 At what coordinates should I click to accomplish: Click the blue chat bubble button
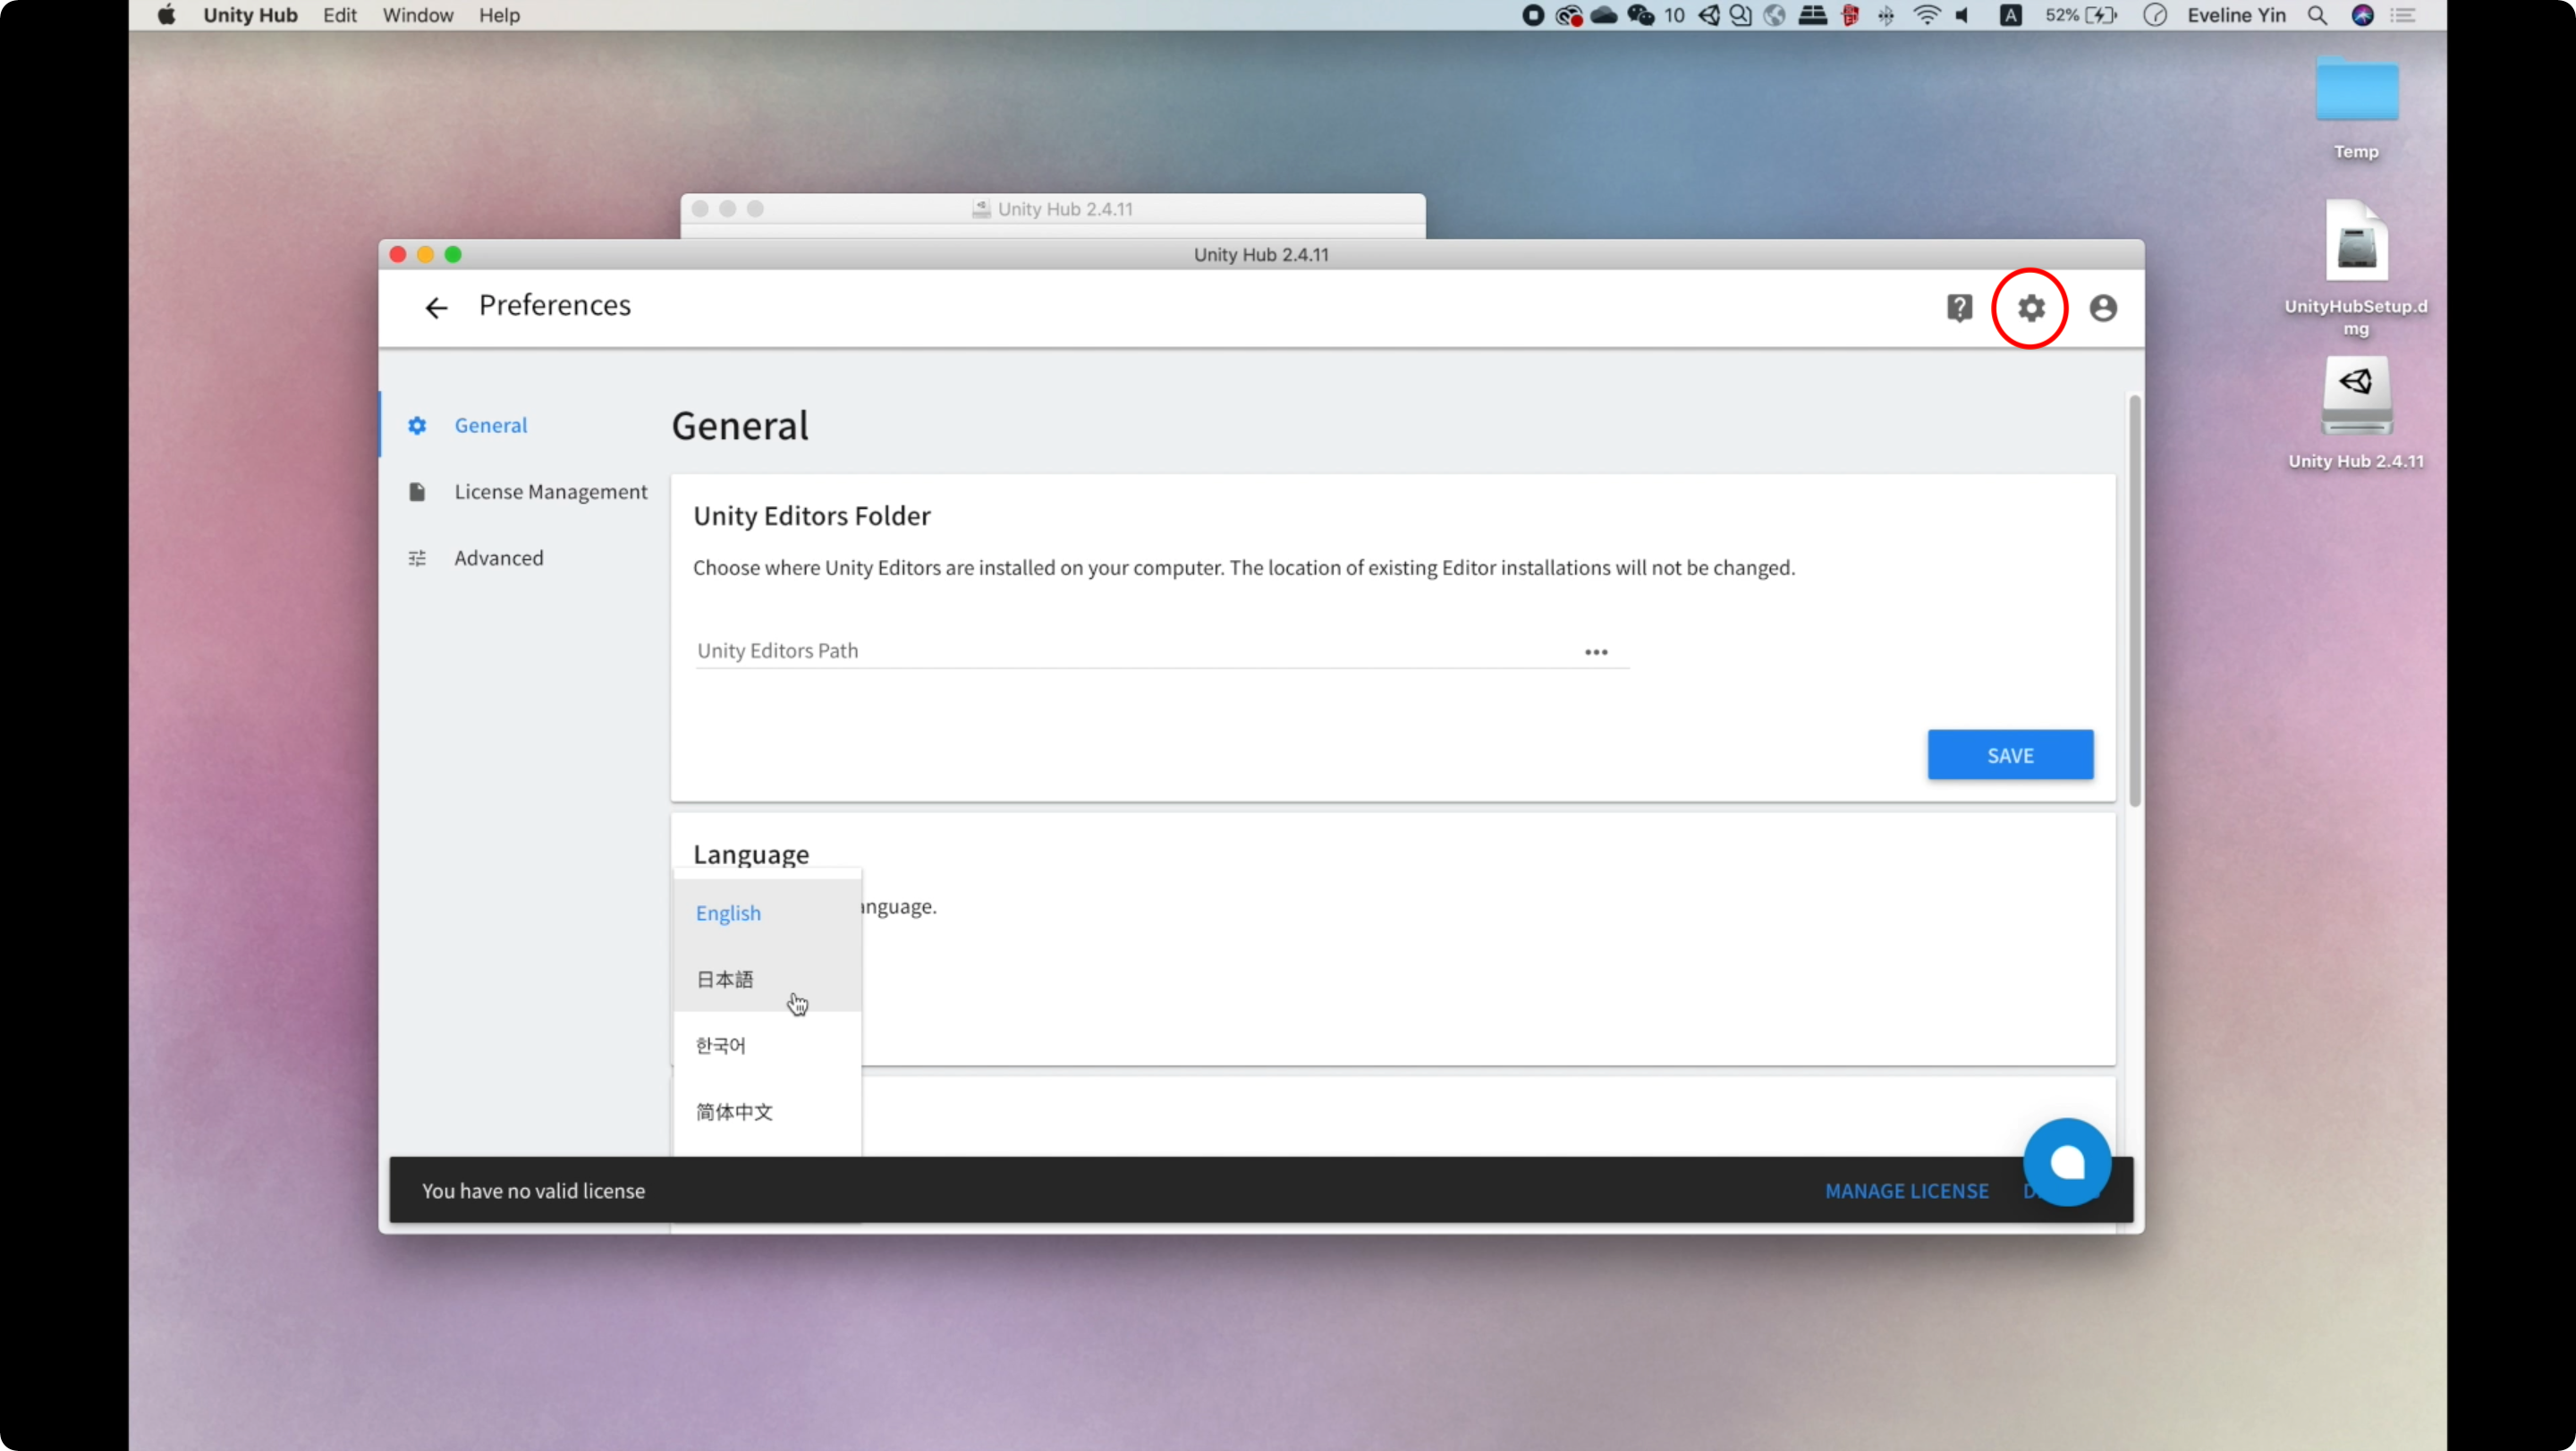coord(2066,1162)
